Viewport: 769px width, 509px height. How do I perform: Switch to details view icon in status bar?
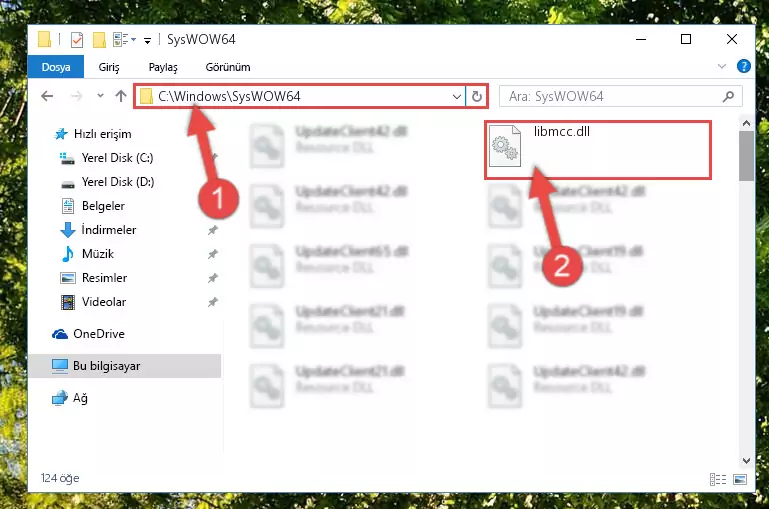pyautogui.click(x=718, y=479)
